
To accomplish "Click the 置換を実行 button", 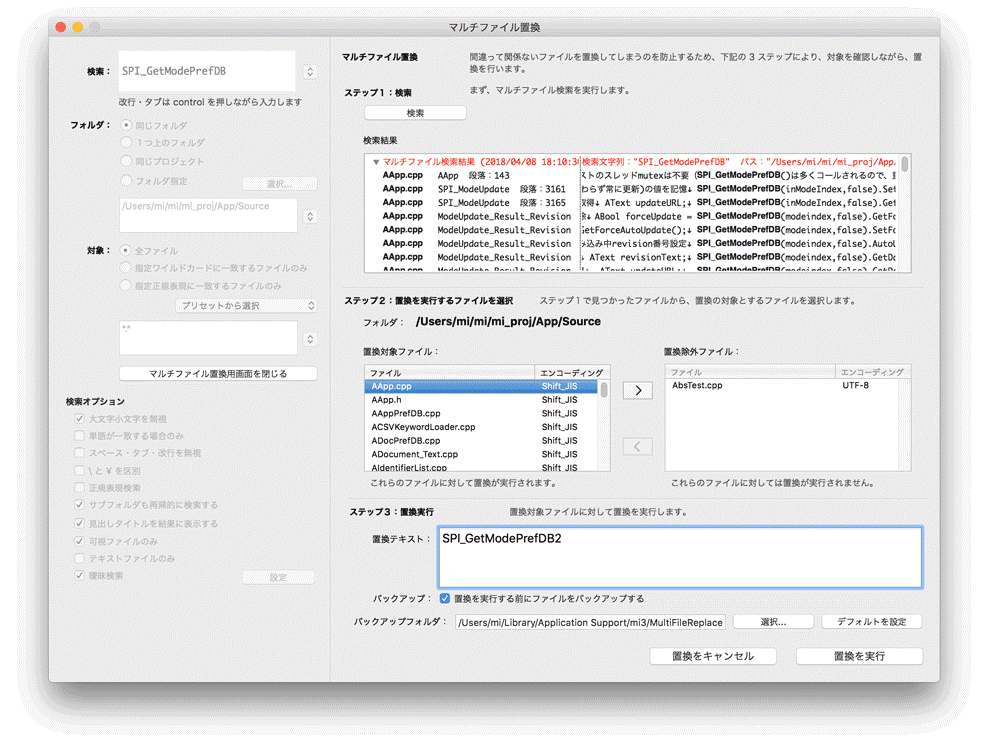I will tap(859, 656).
